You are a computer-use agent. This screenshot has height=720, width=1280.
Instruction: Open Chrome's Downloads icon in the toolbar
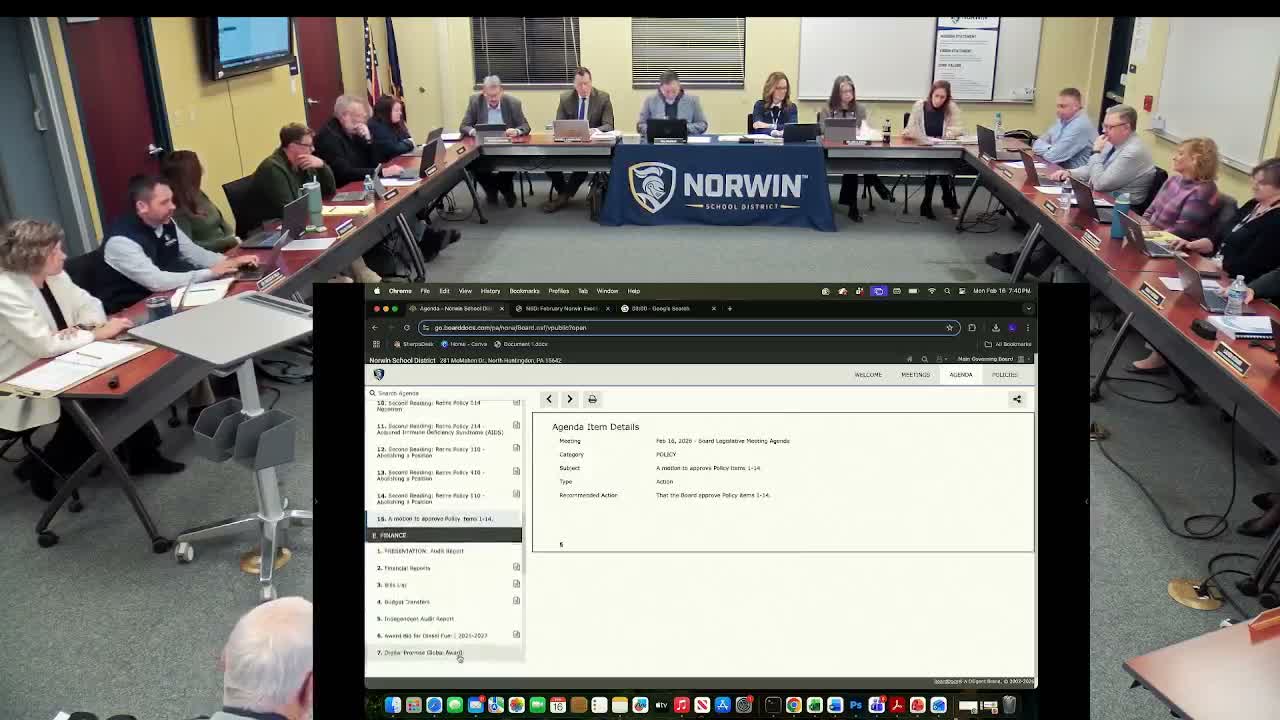click(995, 327)
